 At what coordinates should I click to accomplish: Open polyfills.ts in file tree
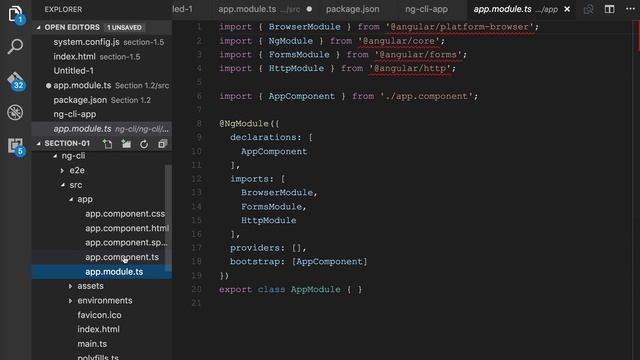tap(98, 356)
